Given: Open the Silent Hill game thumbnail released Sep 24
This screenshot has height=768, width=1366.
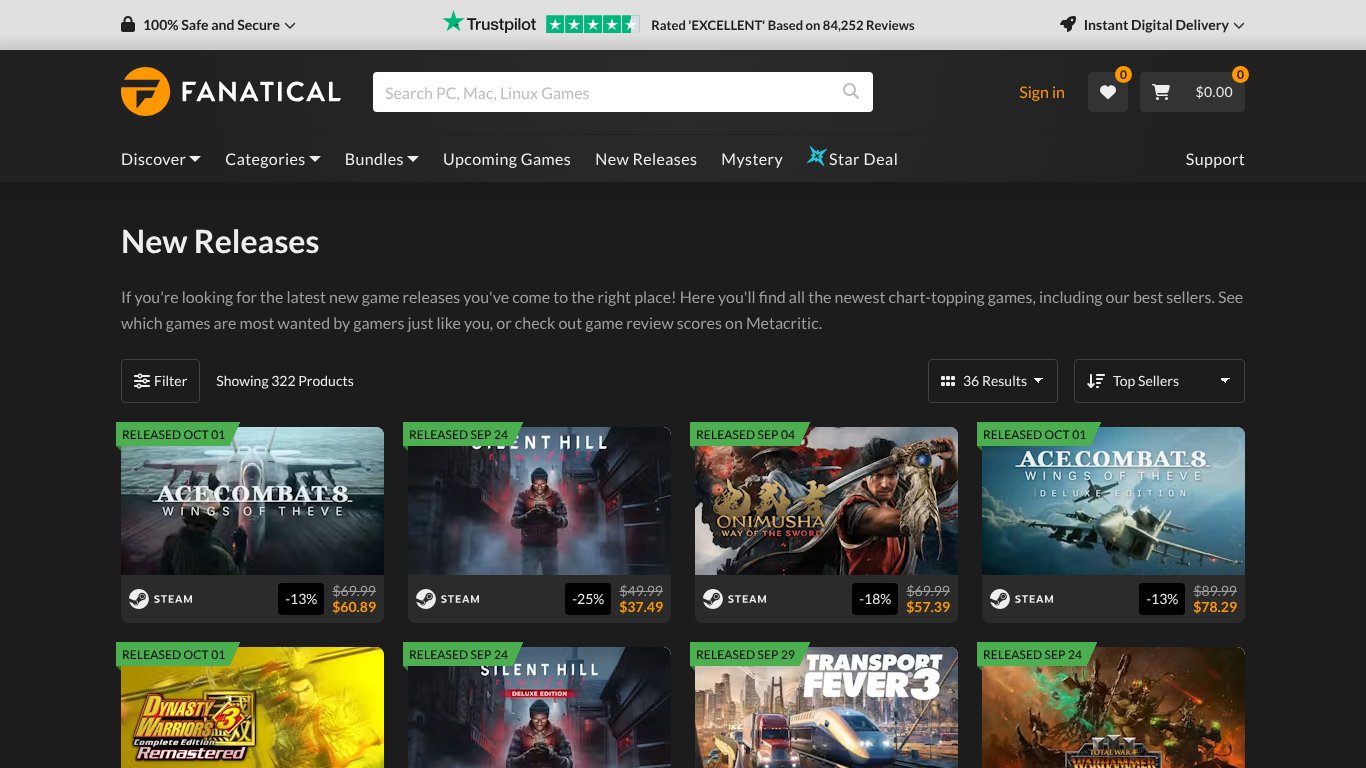Looking at the screenshot, I should tap(539, 501).
